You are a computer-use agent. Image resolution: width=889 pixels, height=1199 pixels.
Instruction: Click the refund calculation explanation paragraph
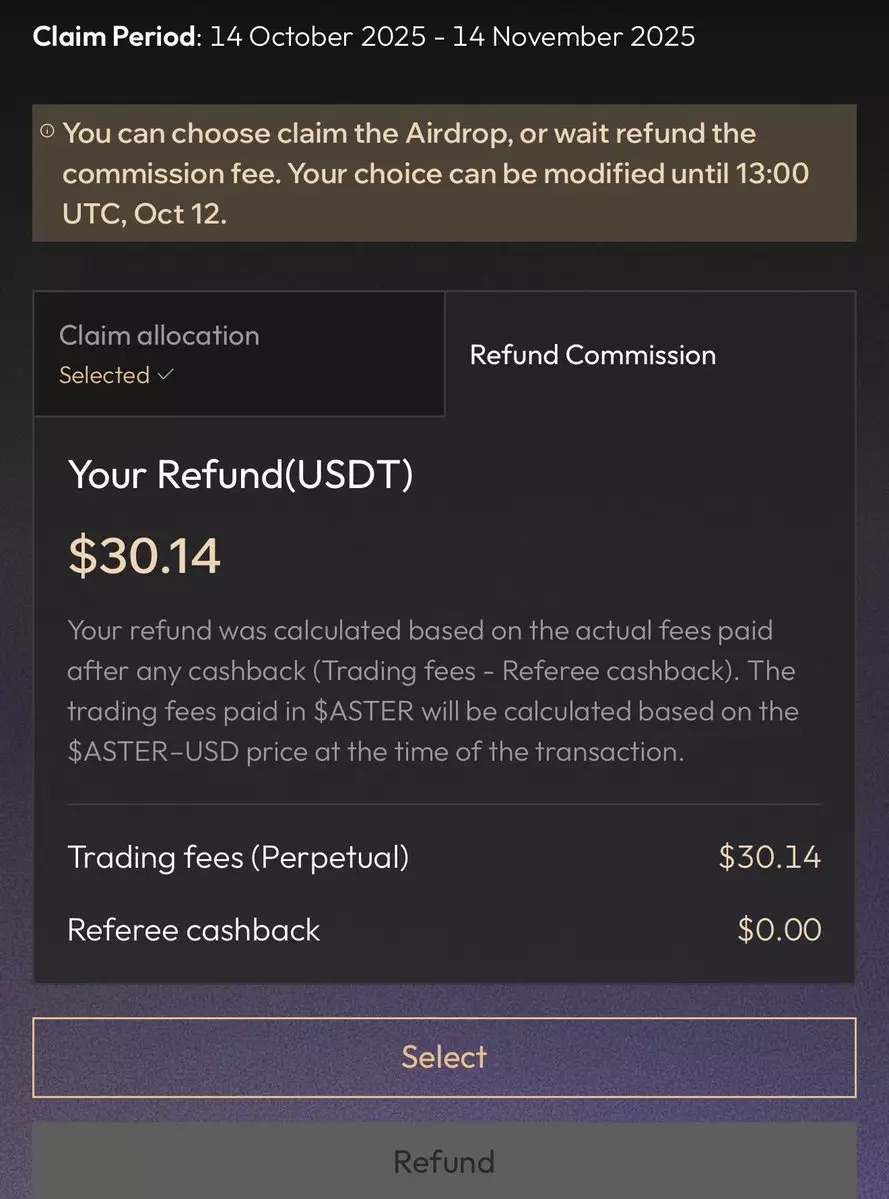coord(432,691)
